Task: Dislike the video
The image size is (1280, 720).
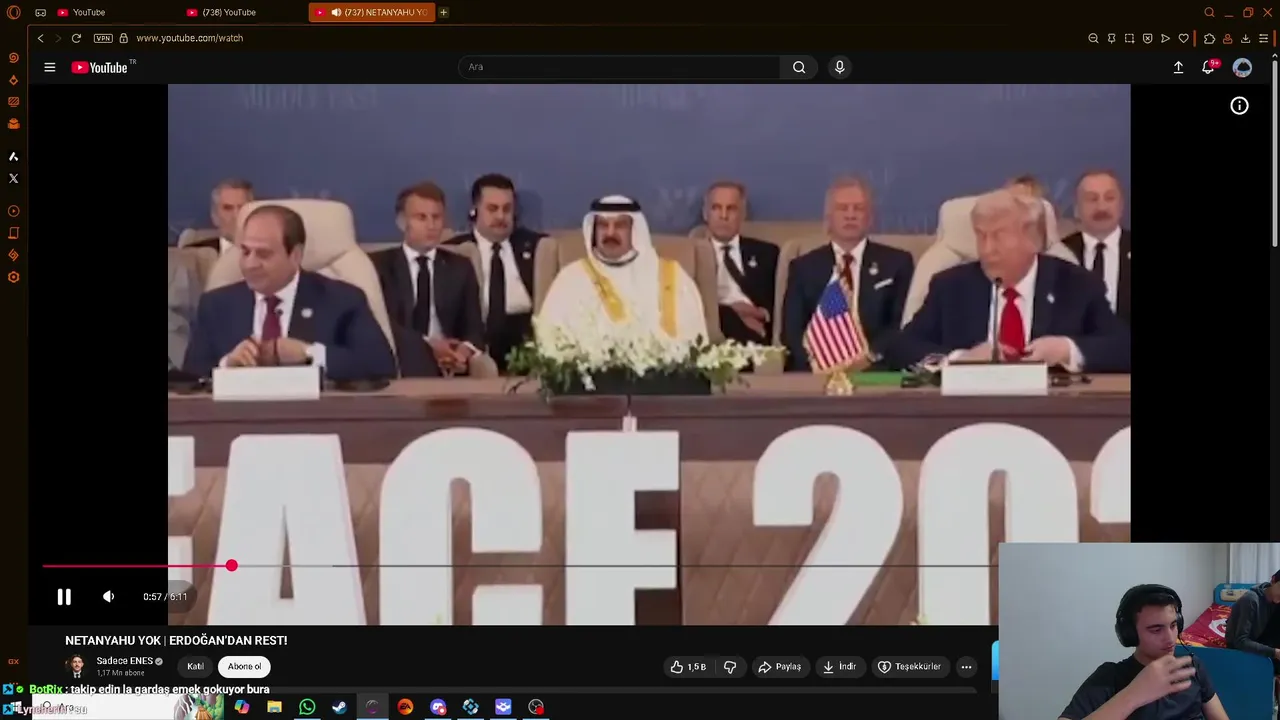Action: pyautogui.click(x=730, y=667)
